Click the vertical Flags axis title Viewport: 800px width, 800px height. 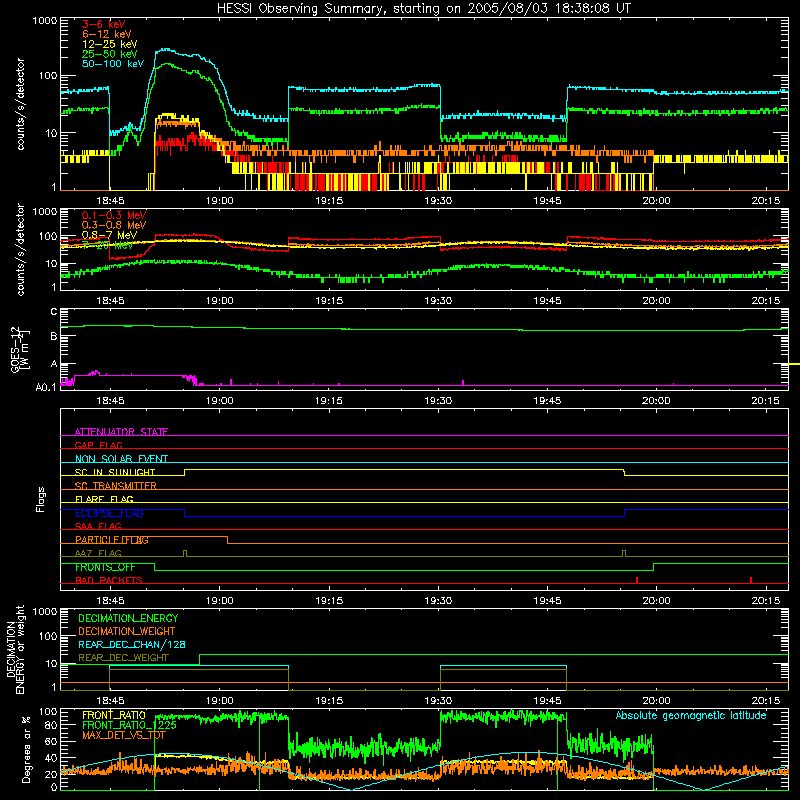click(41, 499)
